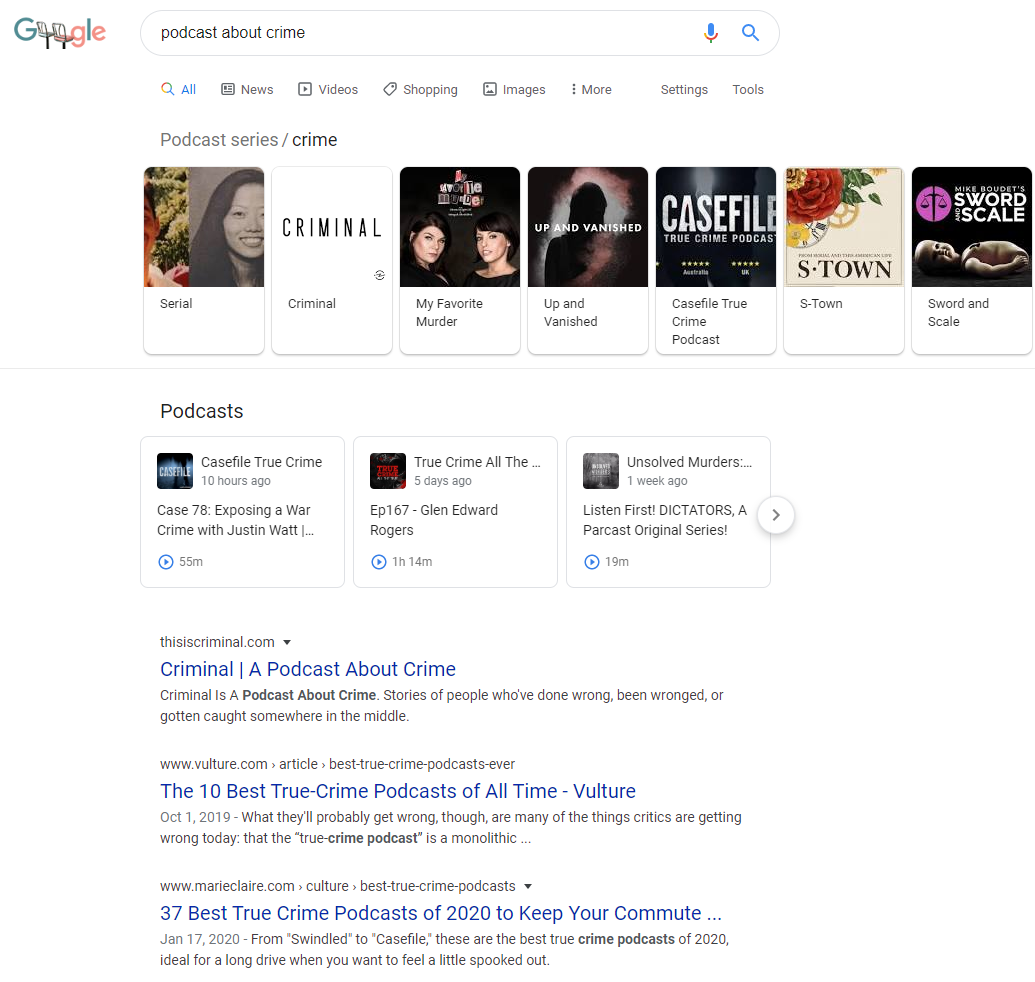The width and height of the screenshot is (1035, 982).
Task: Click the microphone voice search icon
Action: [711, 33]
